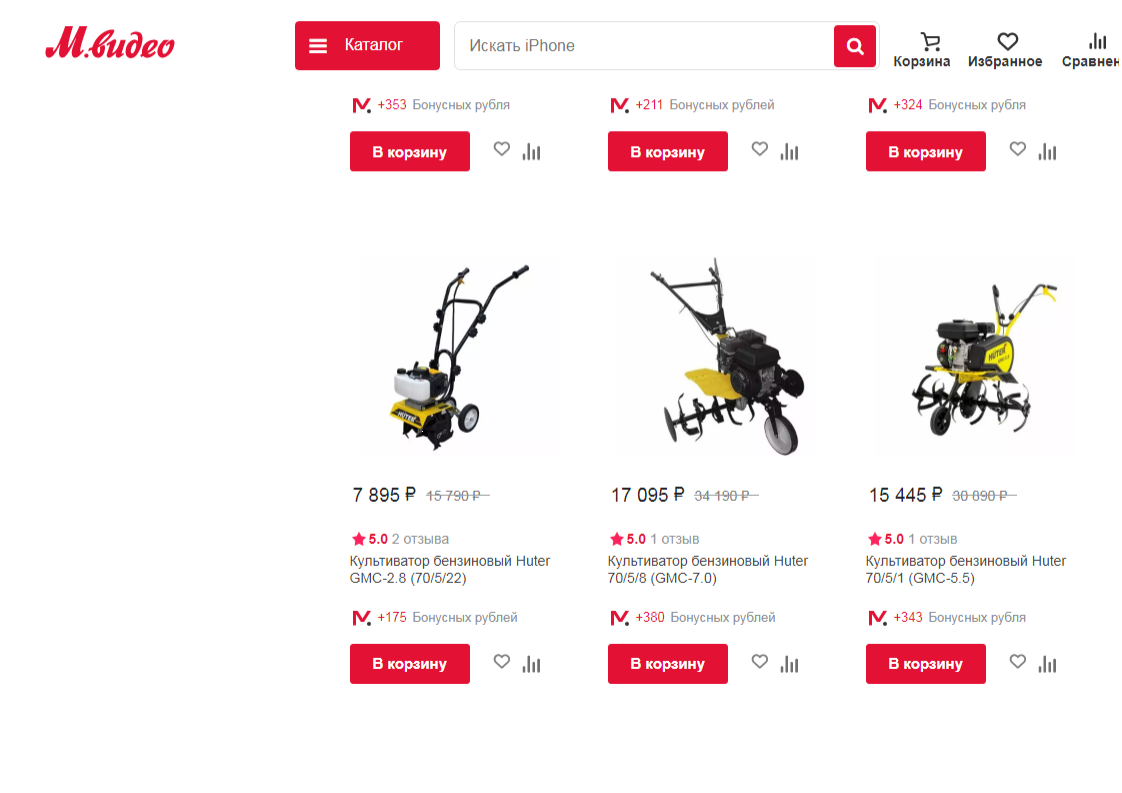Add Huter GMC-5.5 to cart
The height and width of the screenshot is (793, 1122).
(x=926, y=663)
